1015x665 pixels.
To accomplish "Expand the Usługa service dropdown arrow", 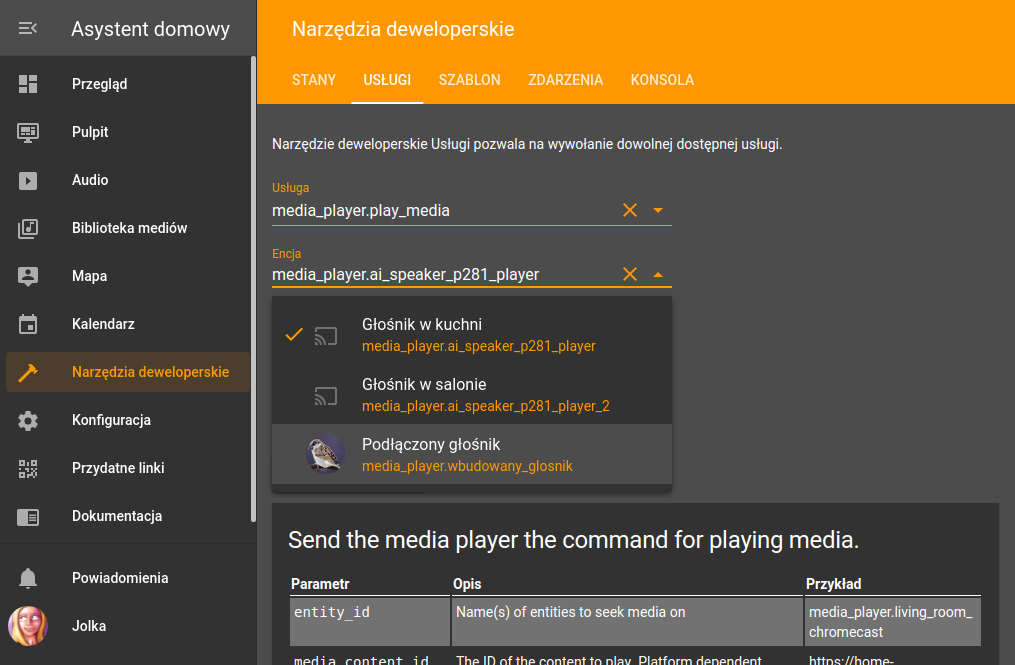I will click(x=658, y=210).
